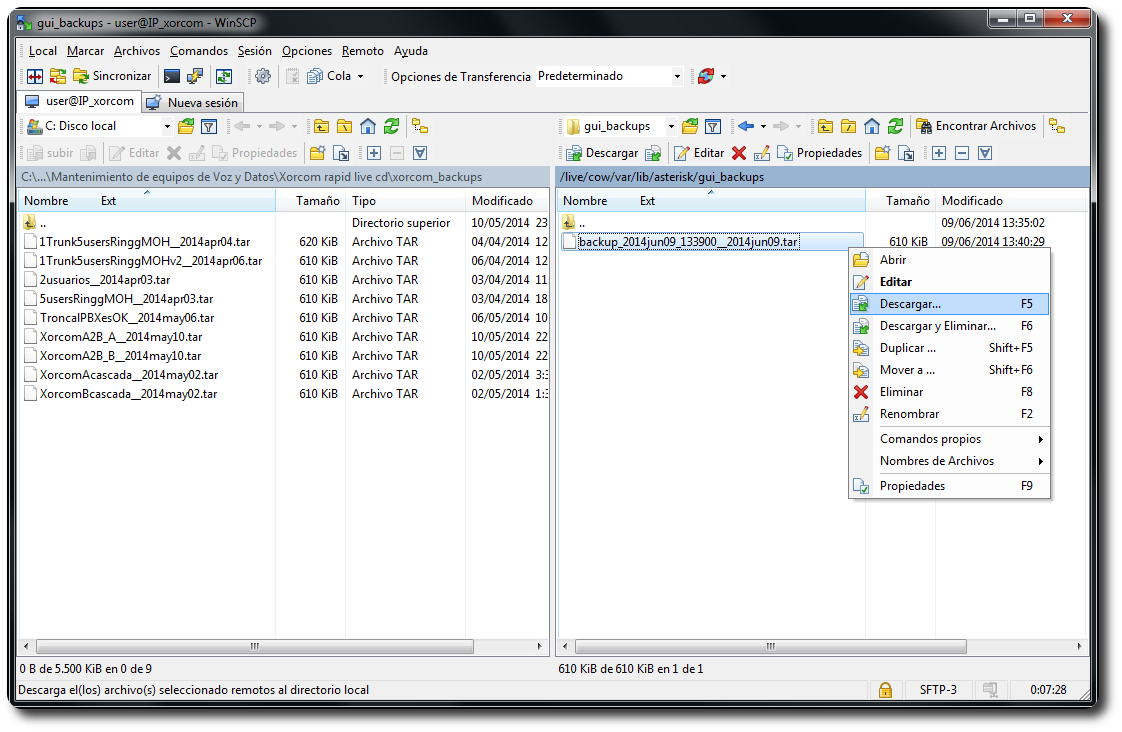Click the lock encryption status icon
This screenshot has height=732, width=1122.
point(885,690)
